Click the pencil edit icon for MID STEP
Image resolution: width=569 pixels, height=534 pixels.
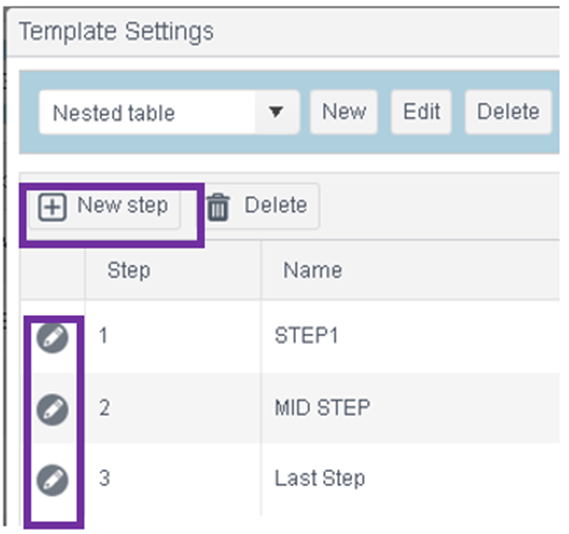53,410
